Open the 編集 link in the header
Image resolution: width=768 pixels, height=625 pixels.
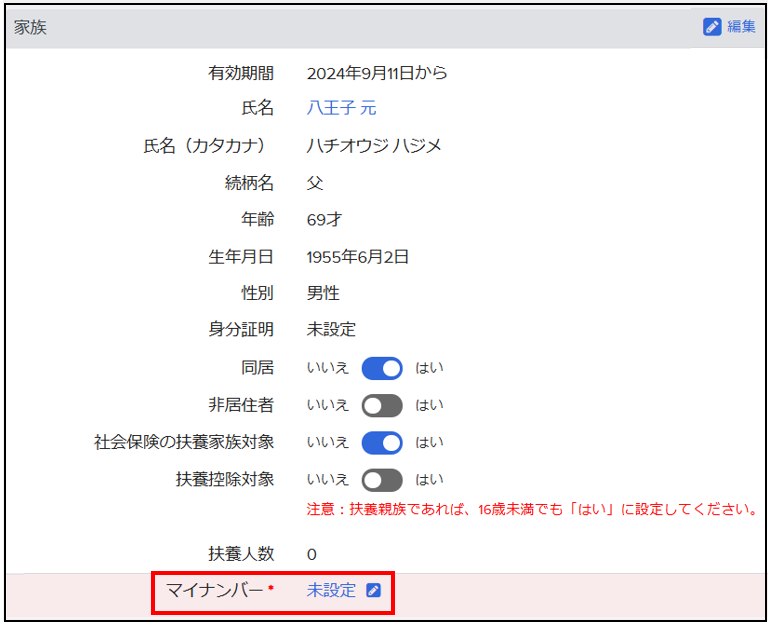(x=741, y=27)
